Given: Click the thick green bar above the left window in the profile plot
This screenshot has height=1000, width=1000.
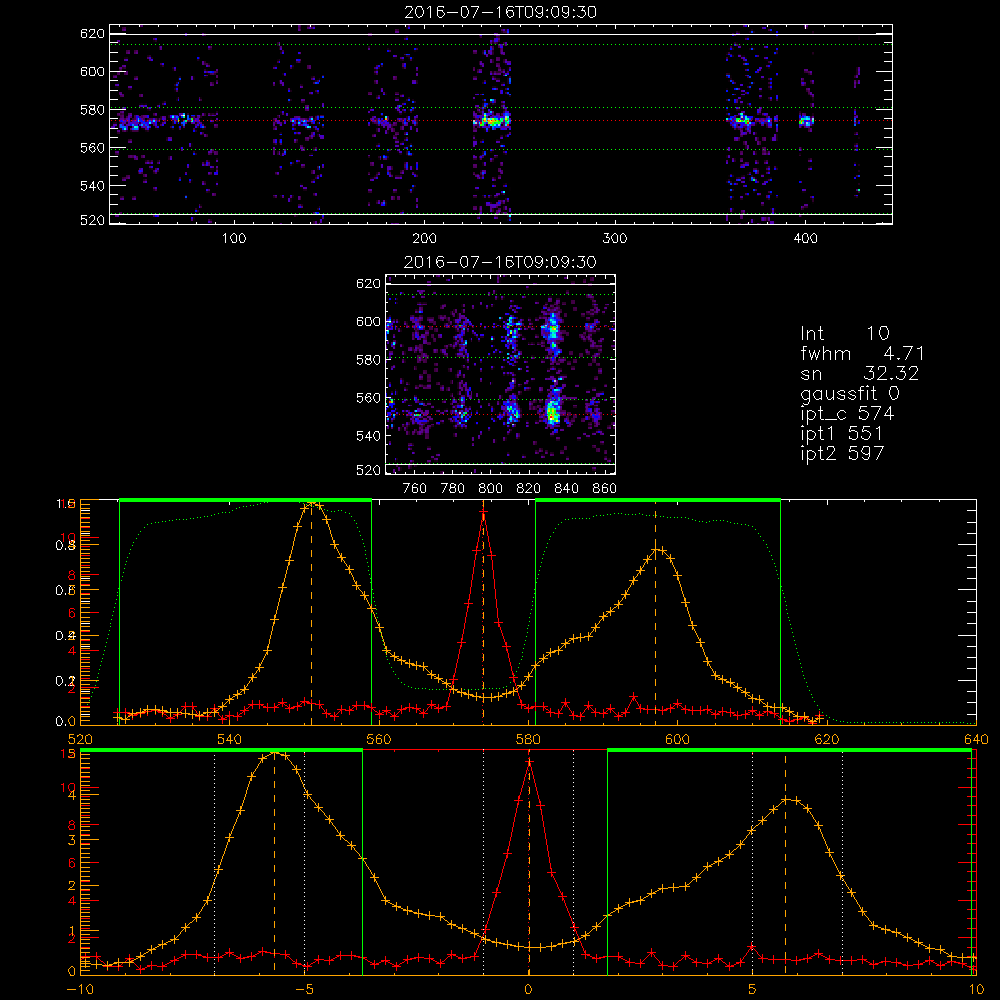Looking at the screenshot, I should coord(246,500).
